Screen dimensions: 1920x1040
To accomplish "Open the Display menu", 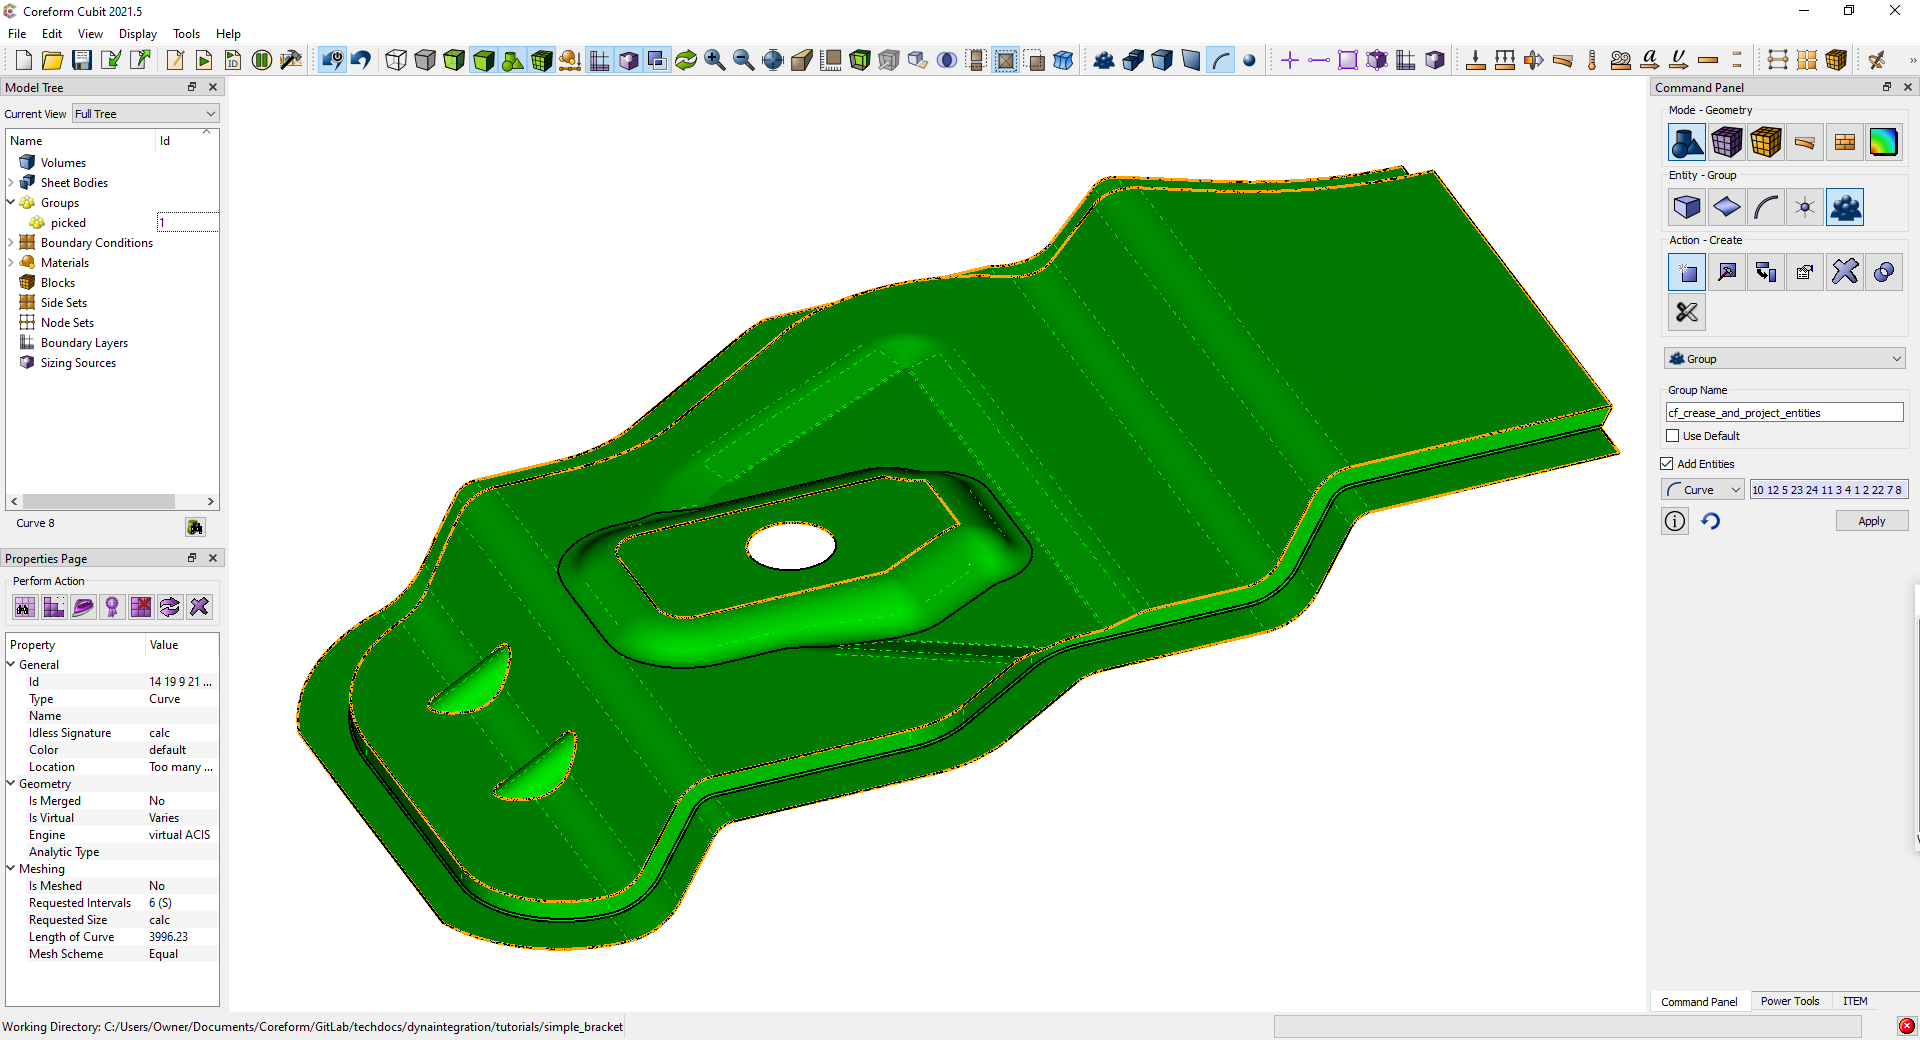I will pos(137,34).
